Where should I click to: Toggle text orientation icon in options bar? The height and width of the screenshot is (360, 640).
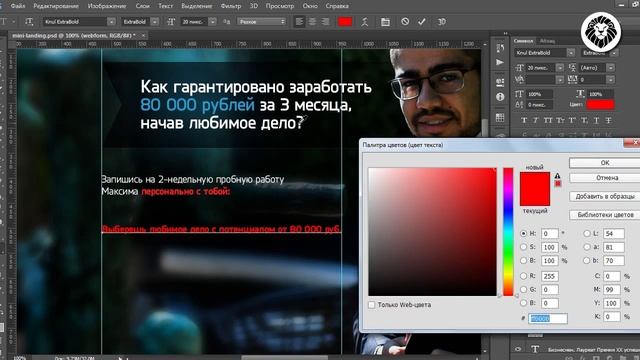coord(29,22)
